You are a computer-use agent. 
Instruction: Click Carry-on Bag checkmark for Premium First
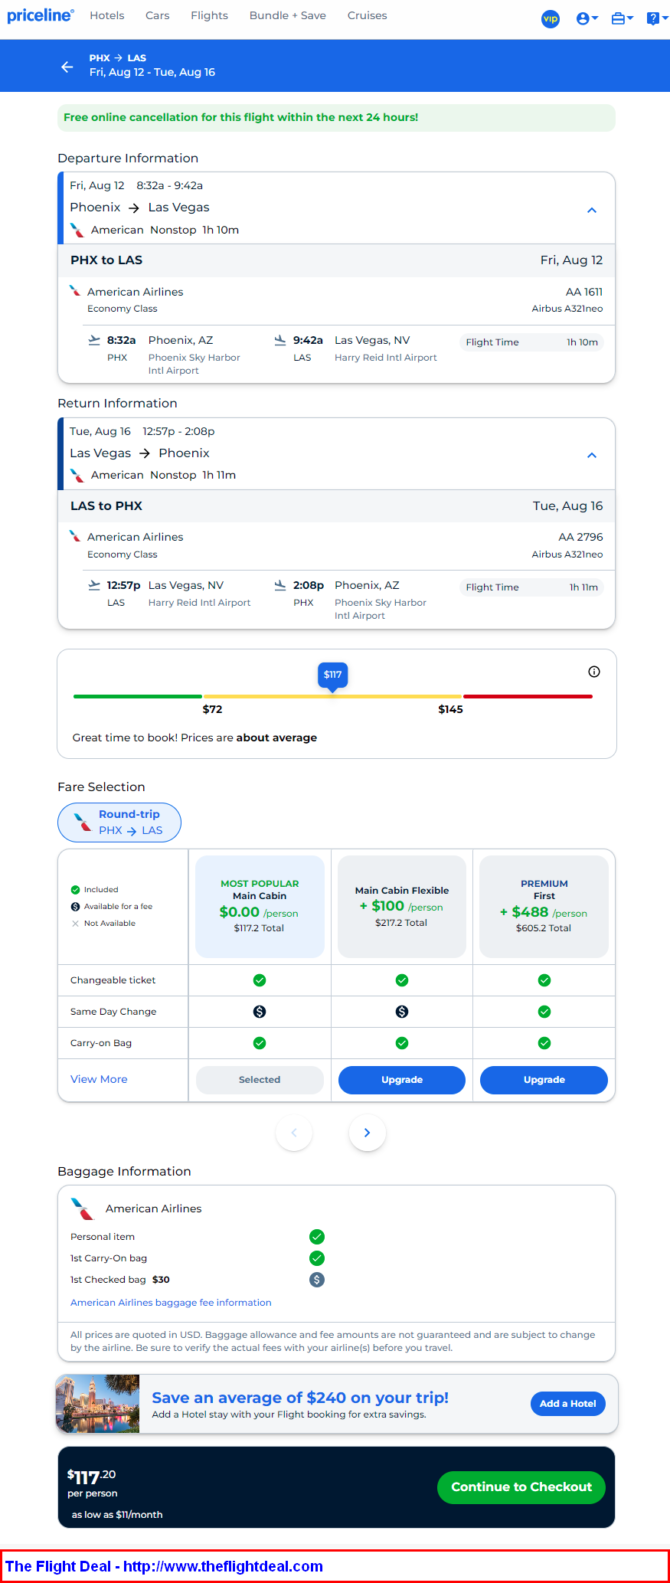pyautogui.click(x=544, y=1043)
